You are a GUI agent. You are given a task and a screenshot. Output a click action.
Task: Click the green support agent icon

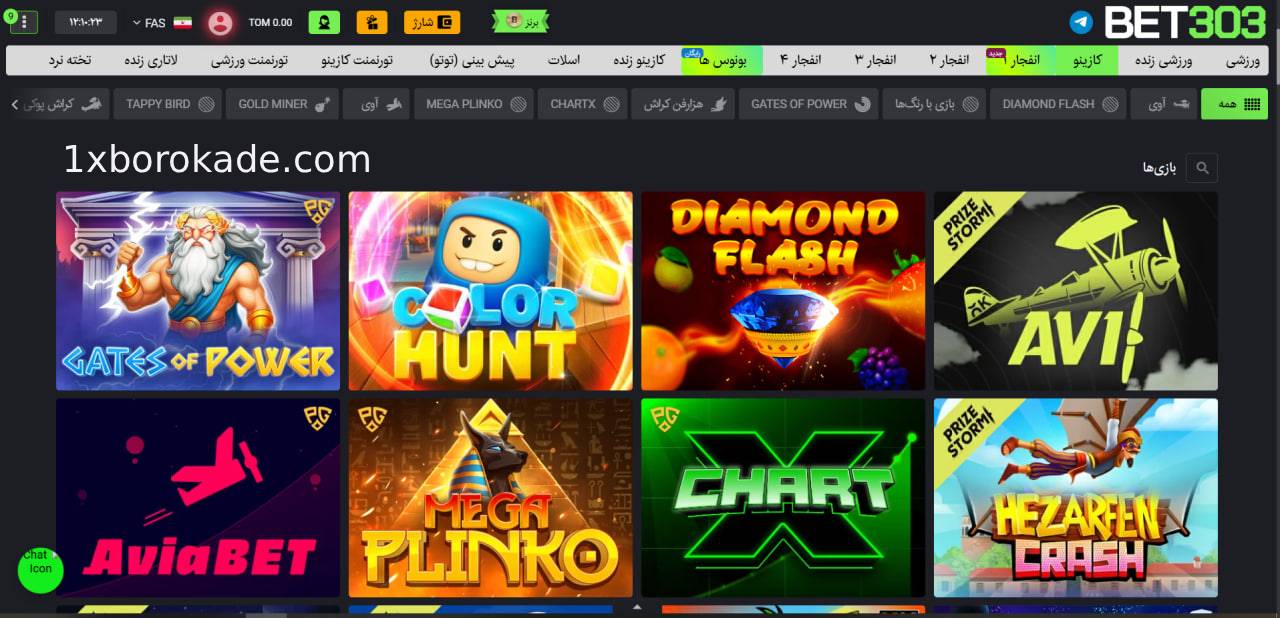(x=323, y=22)
